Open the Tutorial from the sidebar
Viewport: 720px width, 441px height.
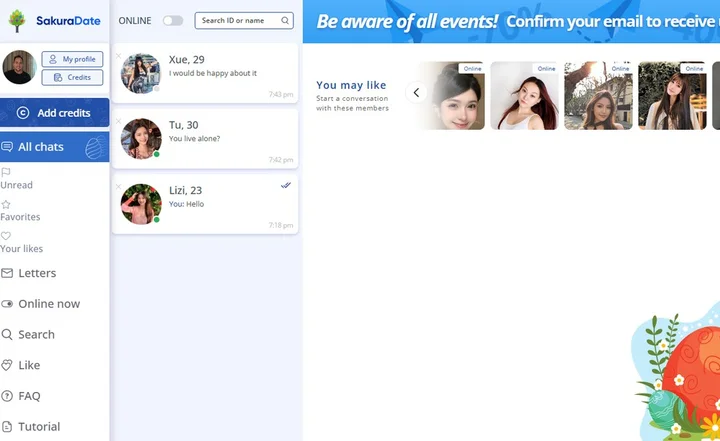(39, 427)
